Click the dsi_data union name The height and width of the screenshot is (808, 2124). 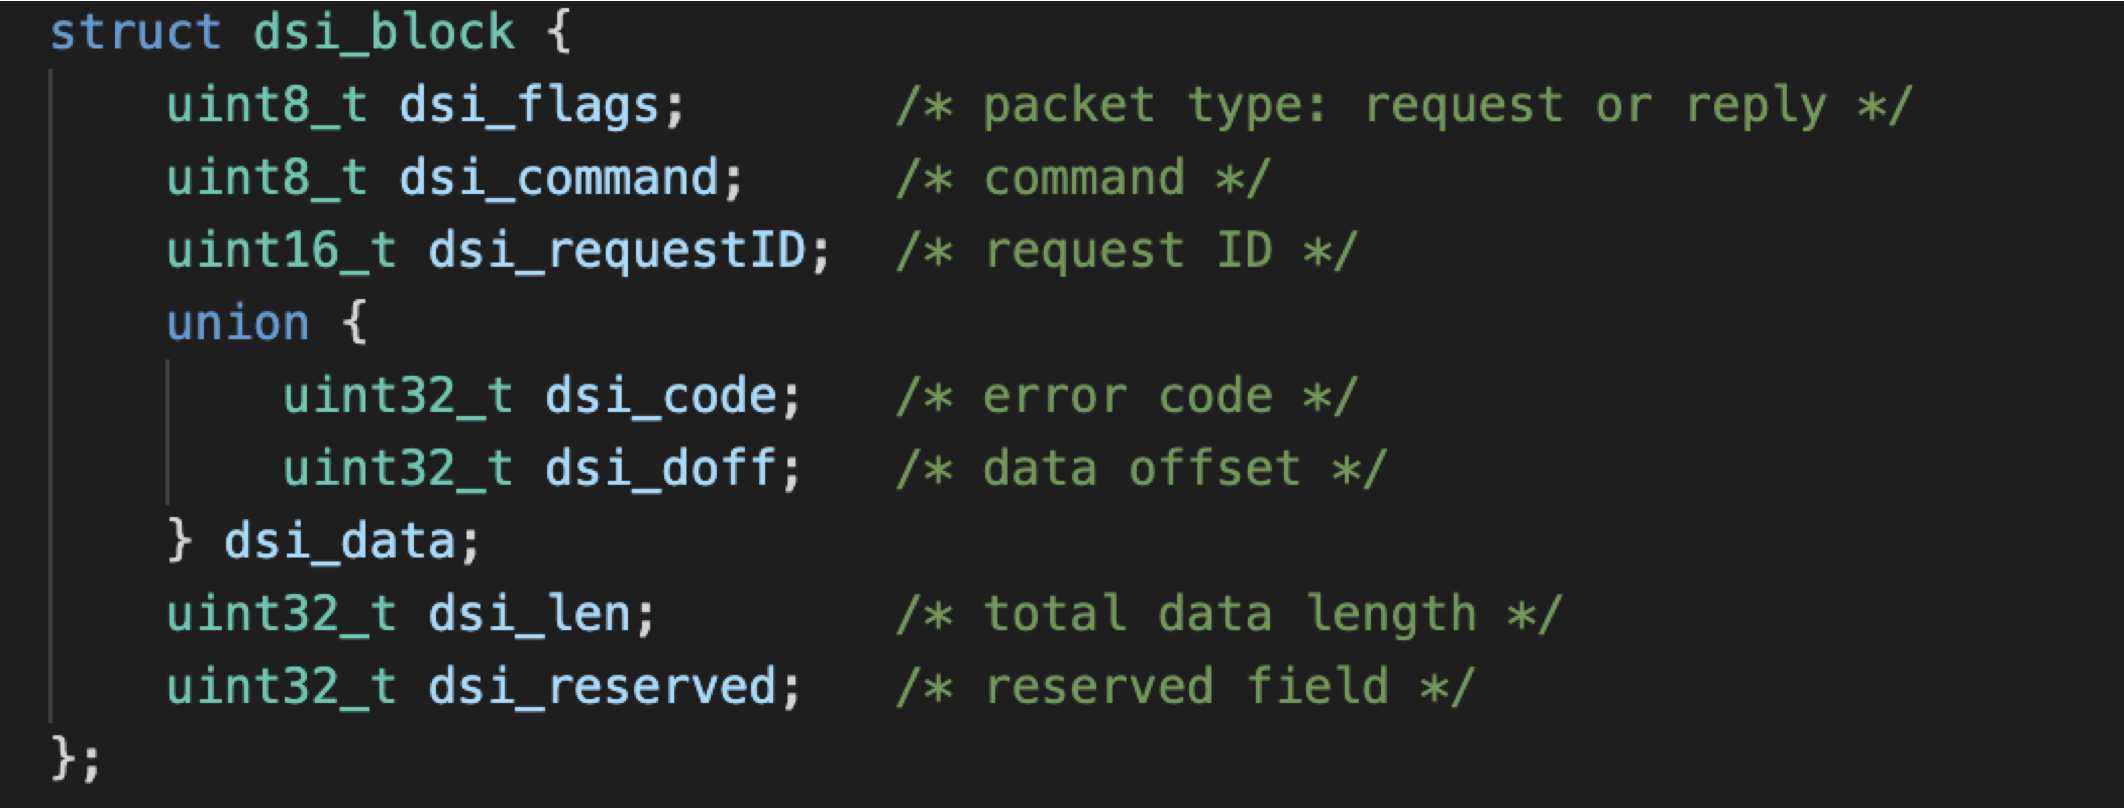[340, 541]
